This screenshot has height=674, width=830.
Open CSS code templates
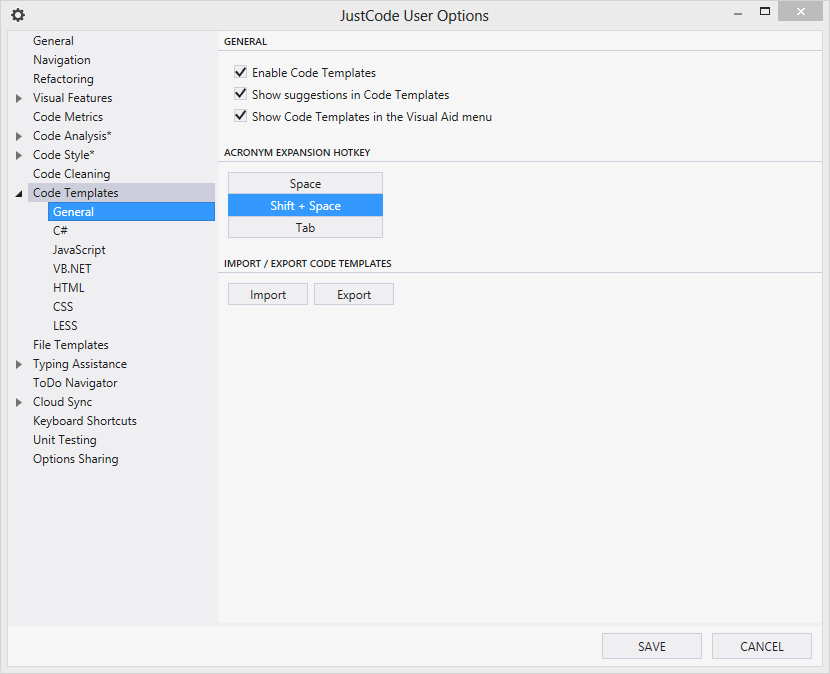pos(63,307)
